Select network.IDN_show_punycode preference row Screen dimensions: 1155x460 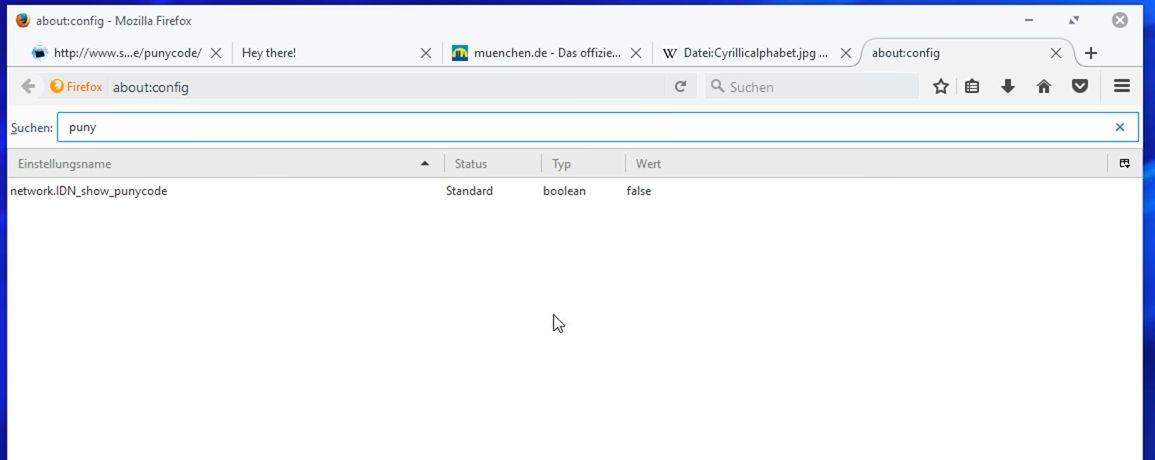pos(575,191)
